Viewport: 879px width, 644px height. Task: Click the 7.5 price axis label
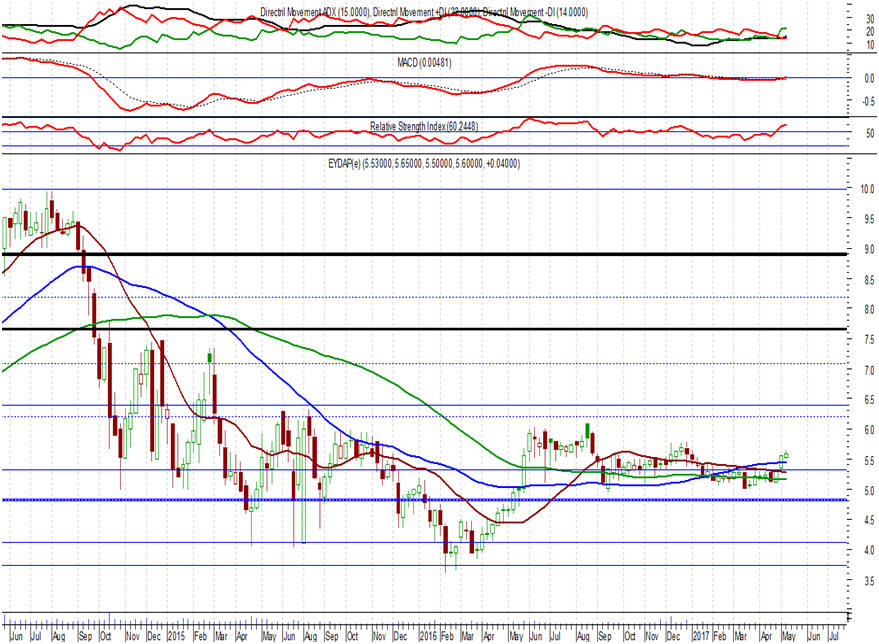[x=869, y=340]
